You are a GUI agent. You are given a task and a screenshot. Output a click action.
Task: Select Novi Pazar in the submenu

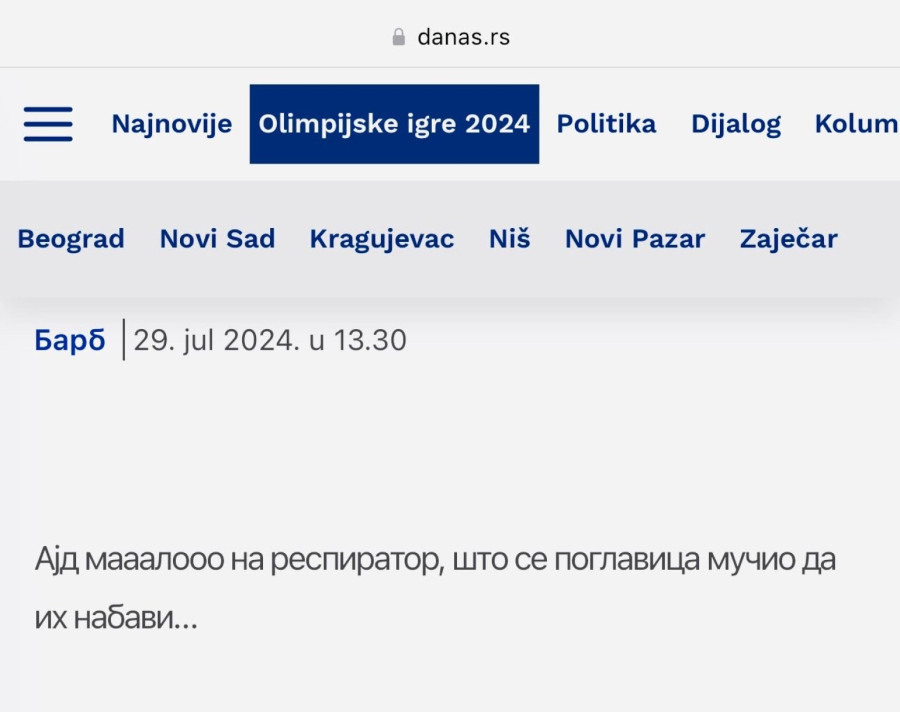point(635,239)
